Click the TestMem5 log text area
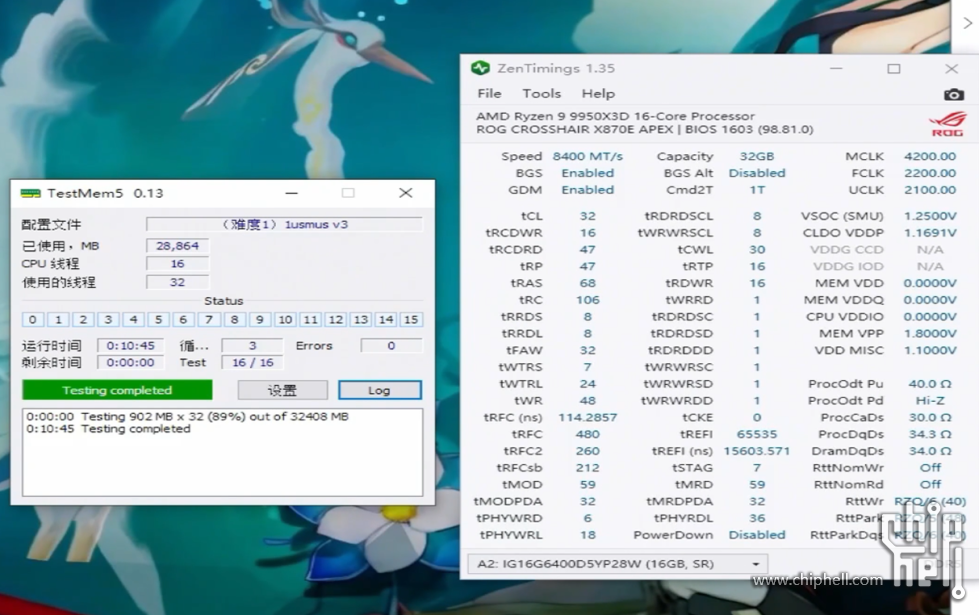979x615 pixels. tap(222, 453)
